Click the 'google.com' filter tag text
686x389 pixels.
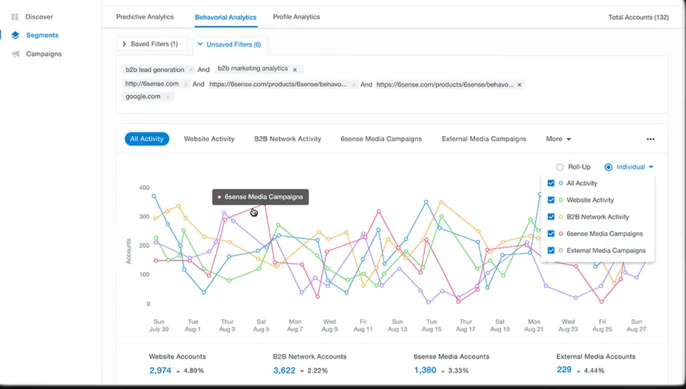(x=143, y=96)
